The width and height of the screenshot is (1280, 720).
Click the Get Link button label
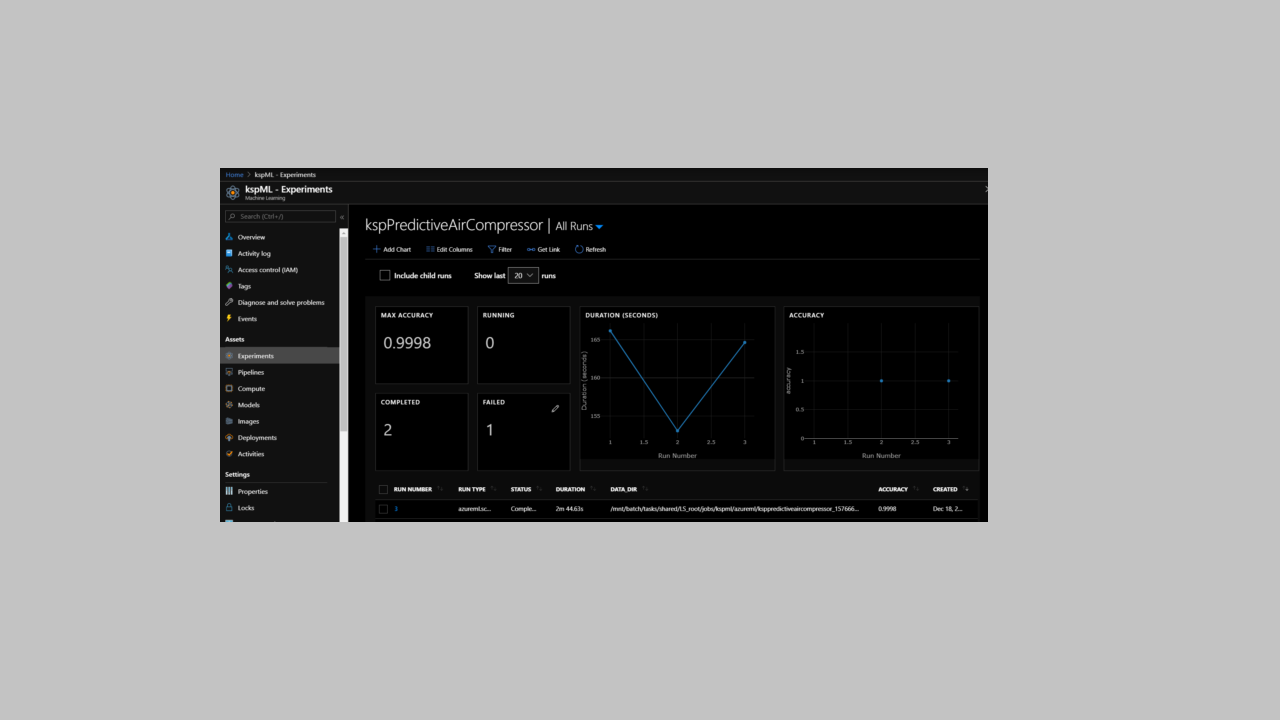pos(549,249)
